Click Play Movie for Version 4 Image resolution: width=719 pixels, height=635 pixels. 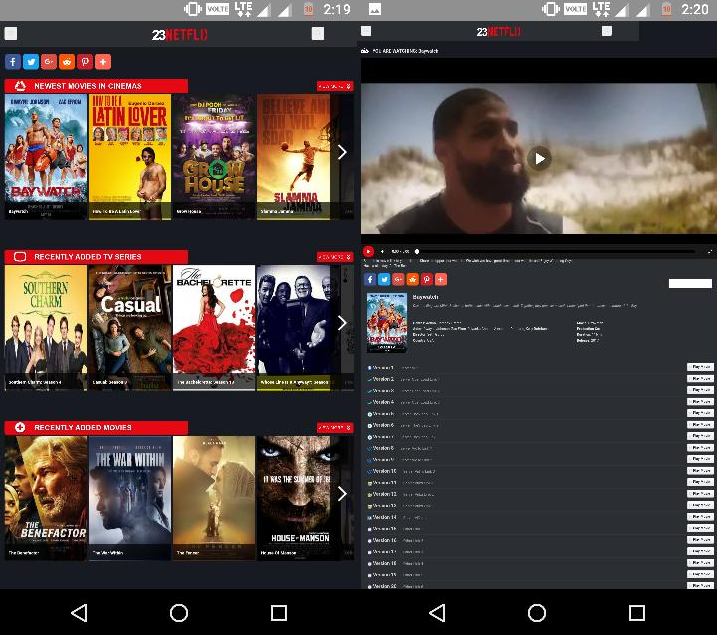700,402
